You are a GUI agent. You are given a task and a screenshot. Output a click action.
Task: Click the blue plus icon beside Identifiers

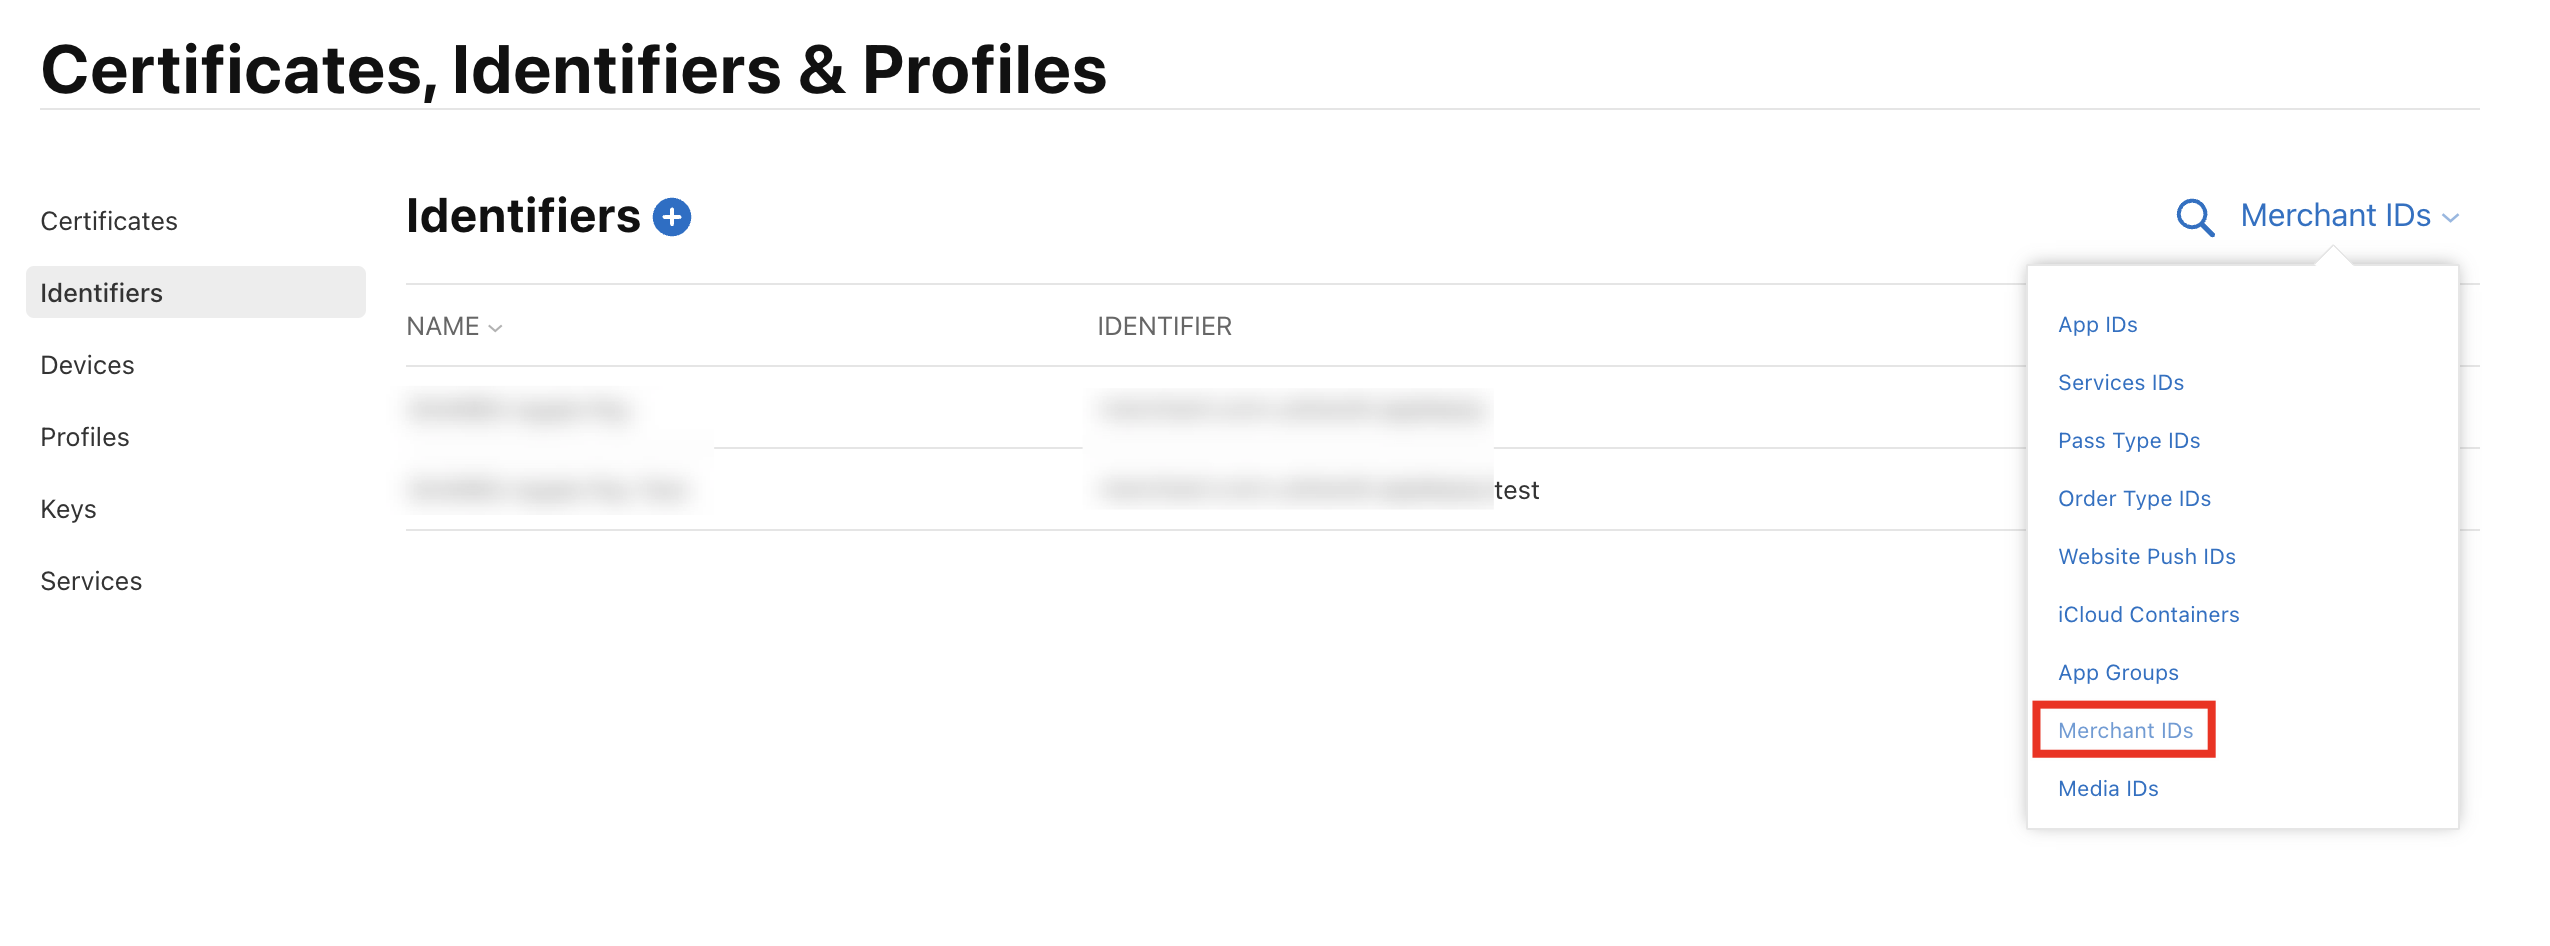click(x=671, y=217)
